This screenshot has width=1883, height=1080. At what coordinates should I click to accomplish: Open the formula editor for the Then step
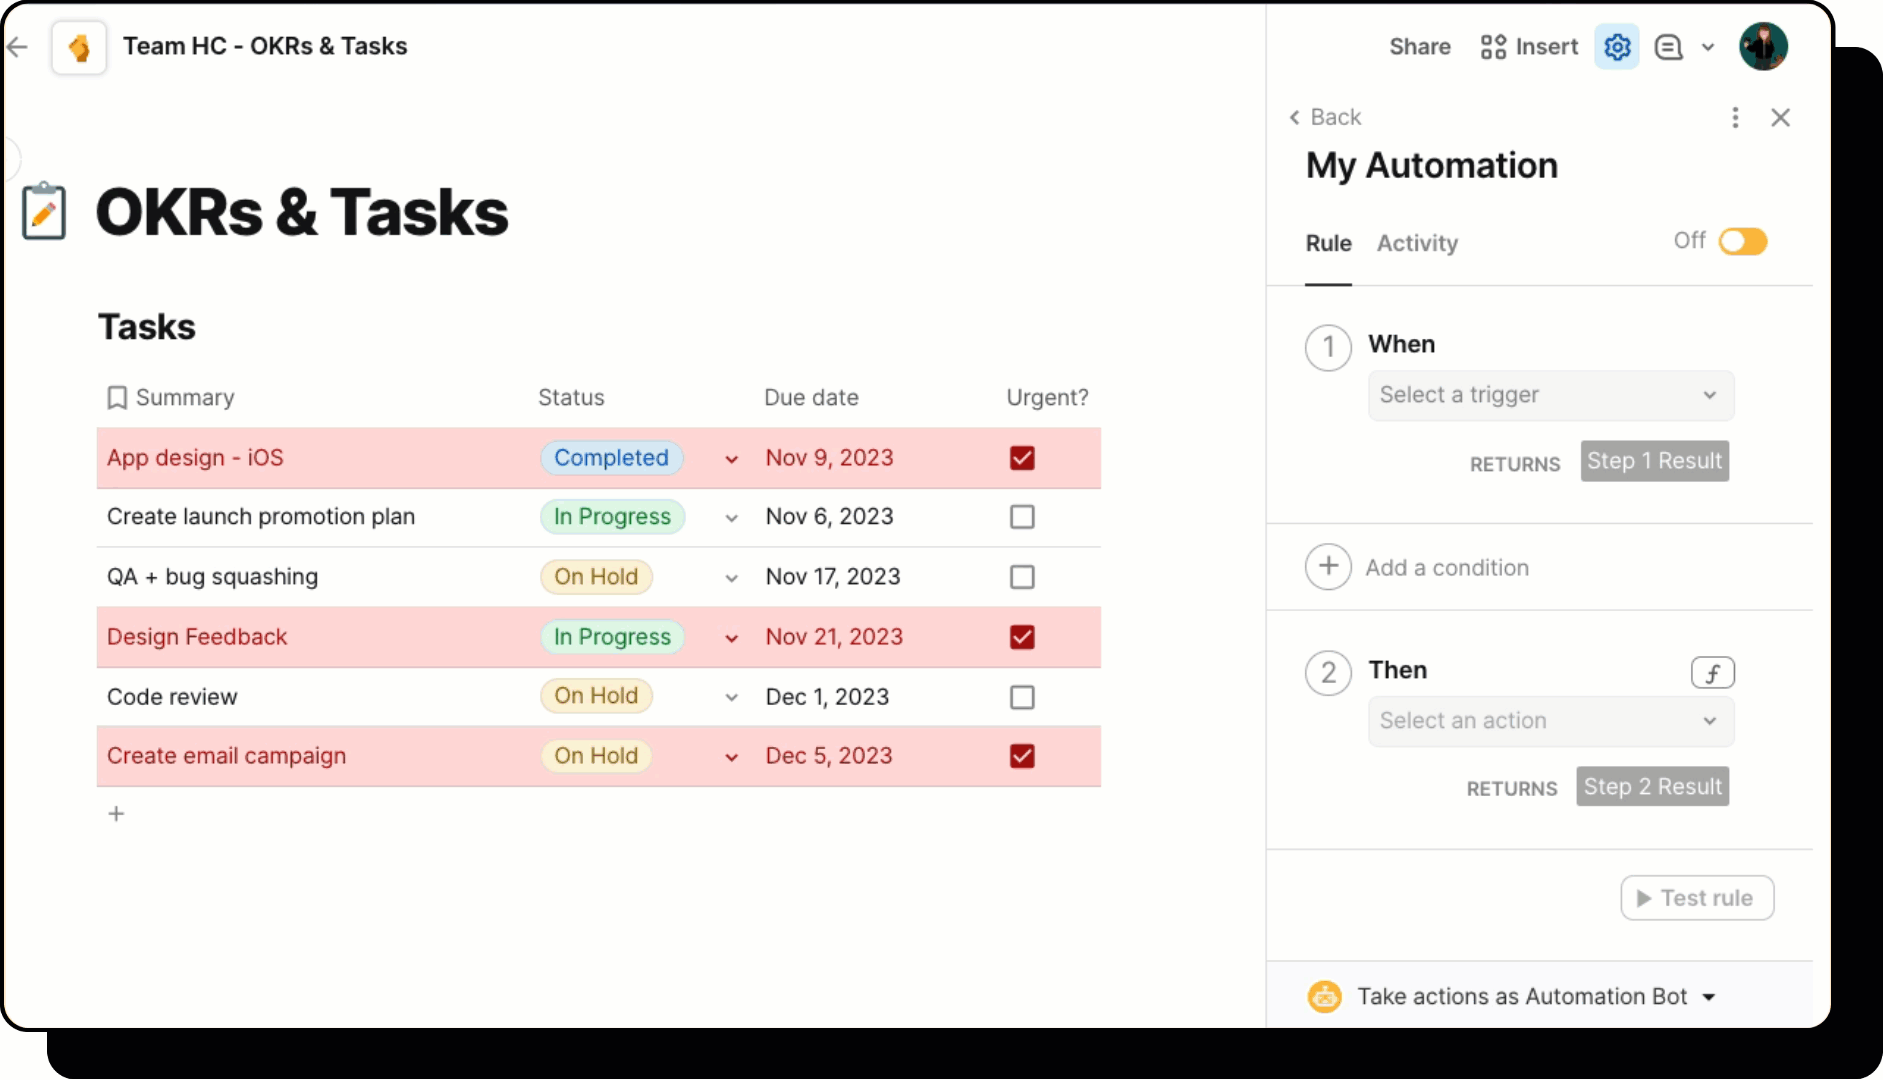pos(1713,672)
